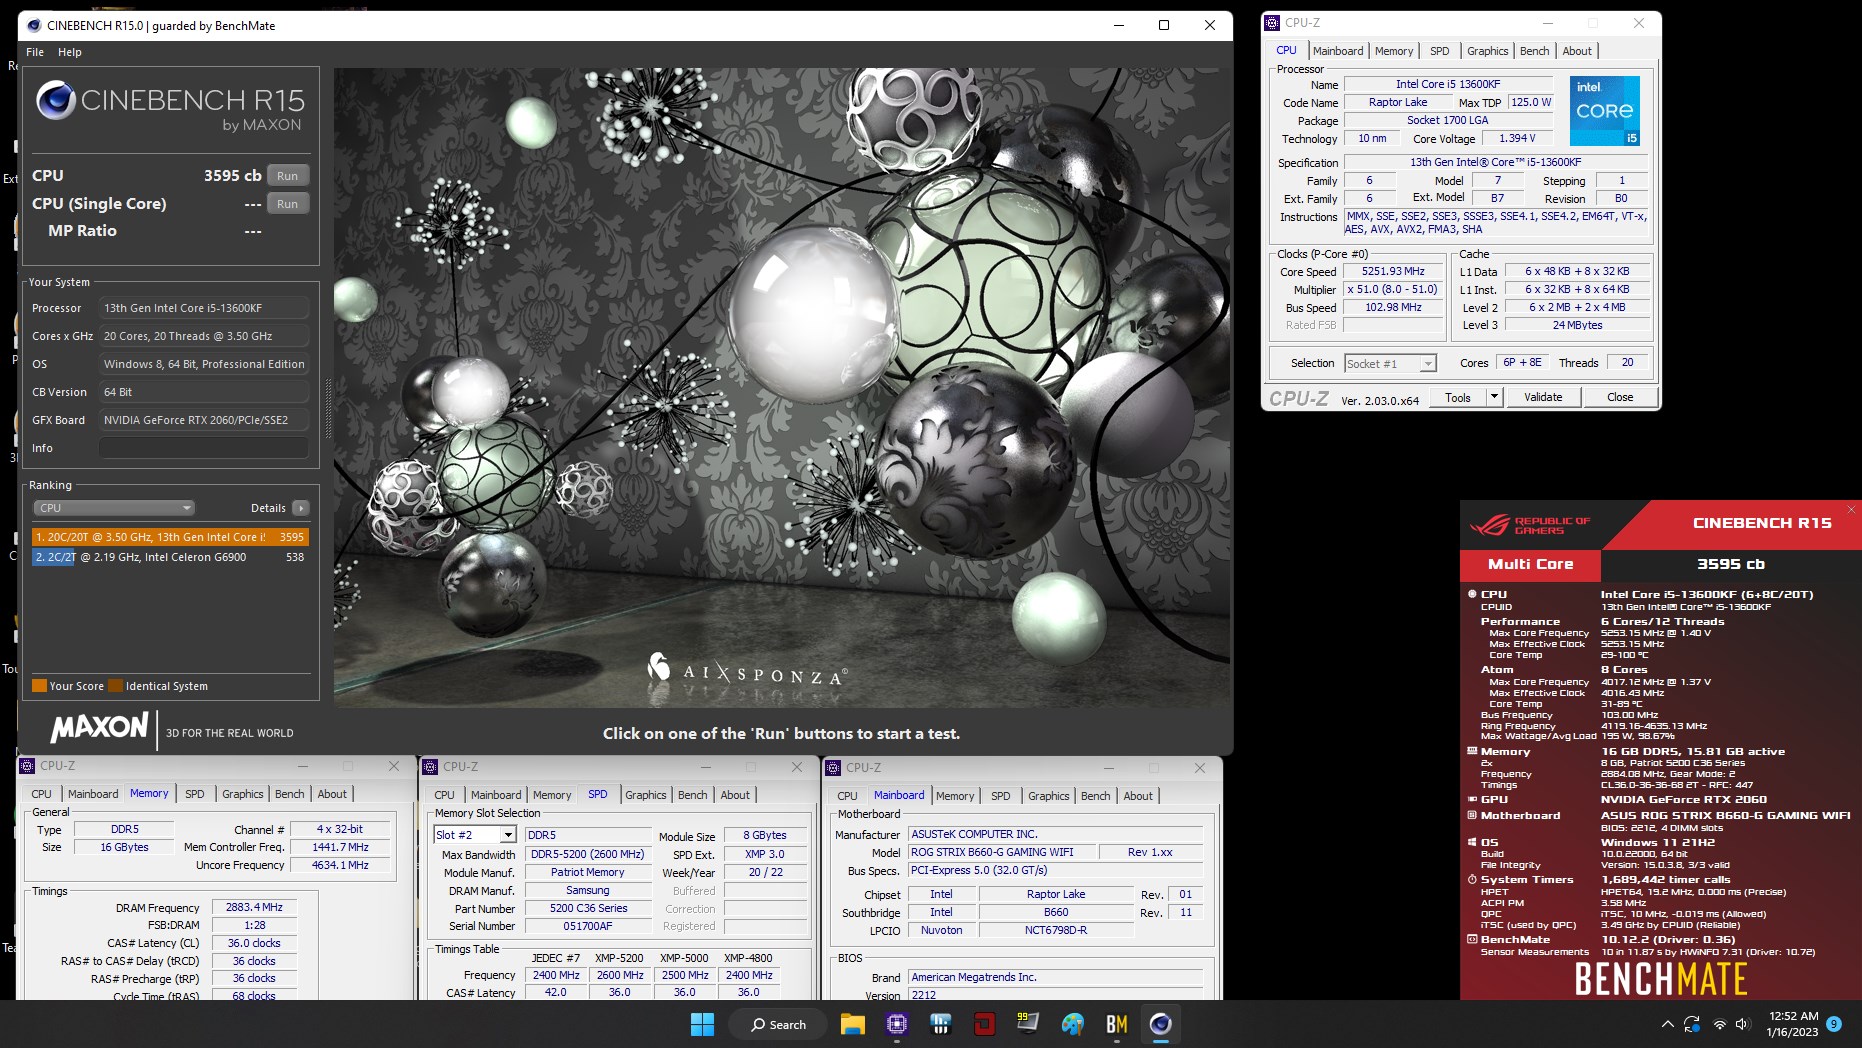1862x1048 pixels.
Task: Click the Close button in CPU-Z
Action: (1620, 397)
